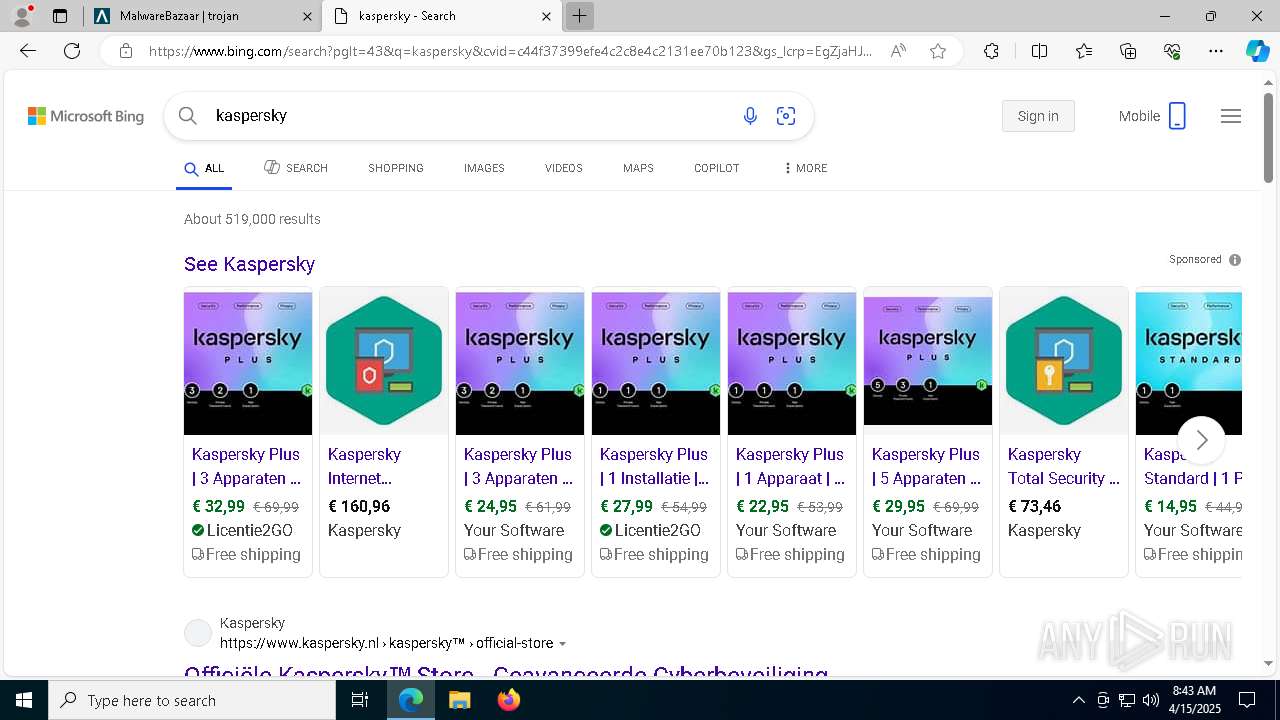Open the volume control in tray
1280x720 pixels.
click(1151, 700)
